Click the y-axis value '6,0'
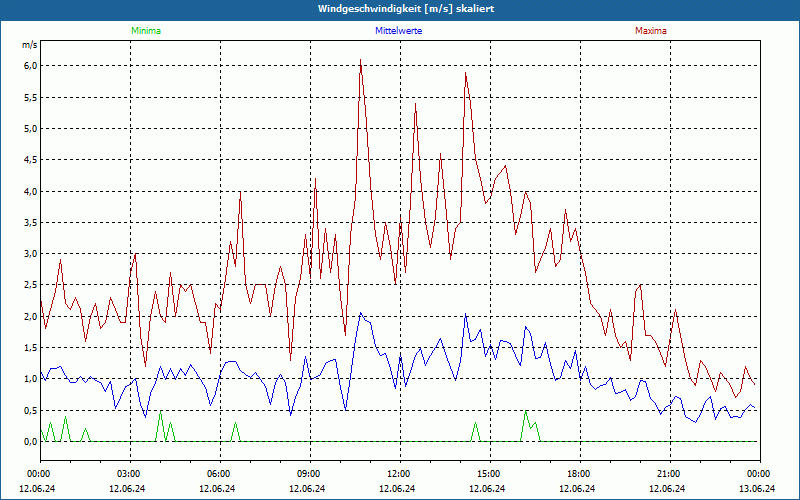This screenshot has width=800, height=500. click(x=31, y=66)
